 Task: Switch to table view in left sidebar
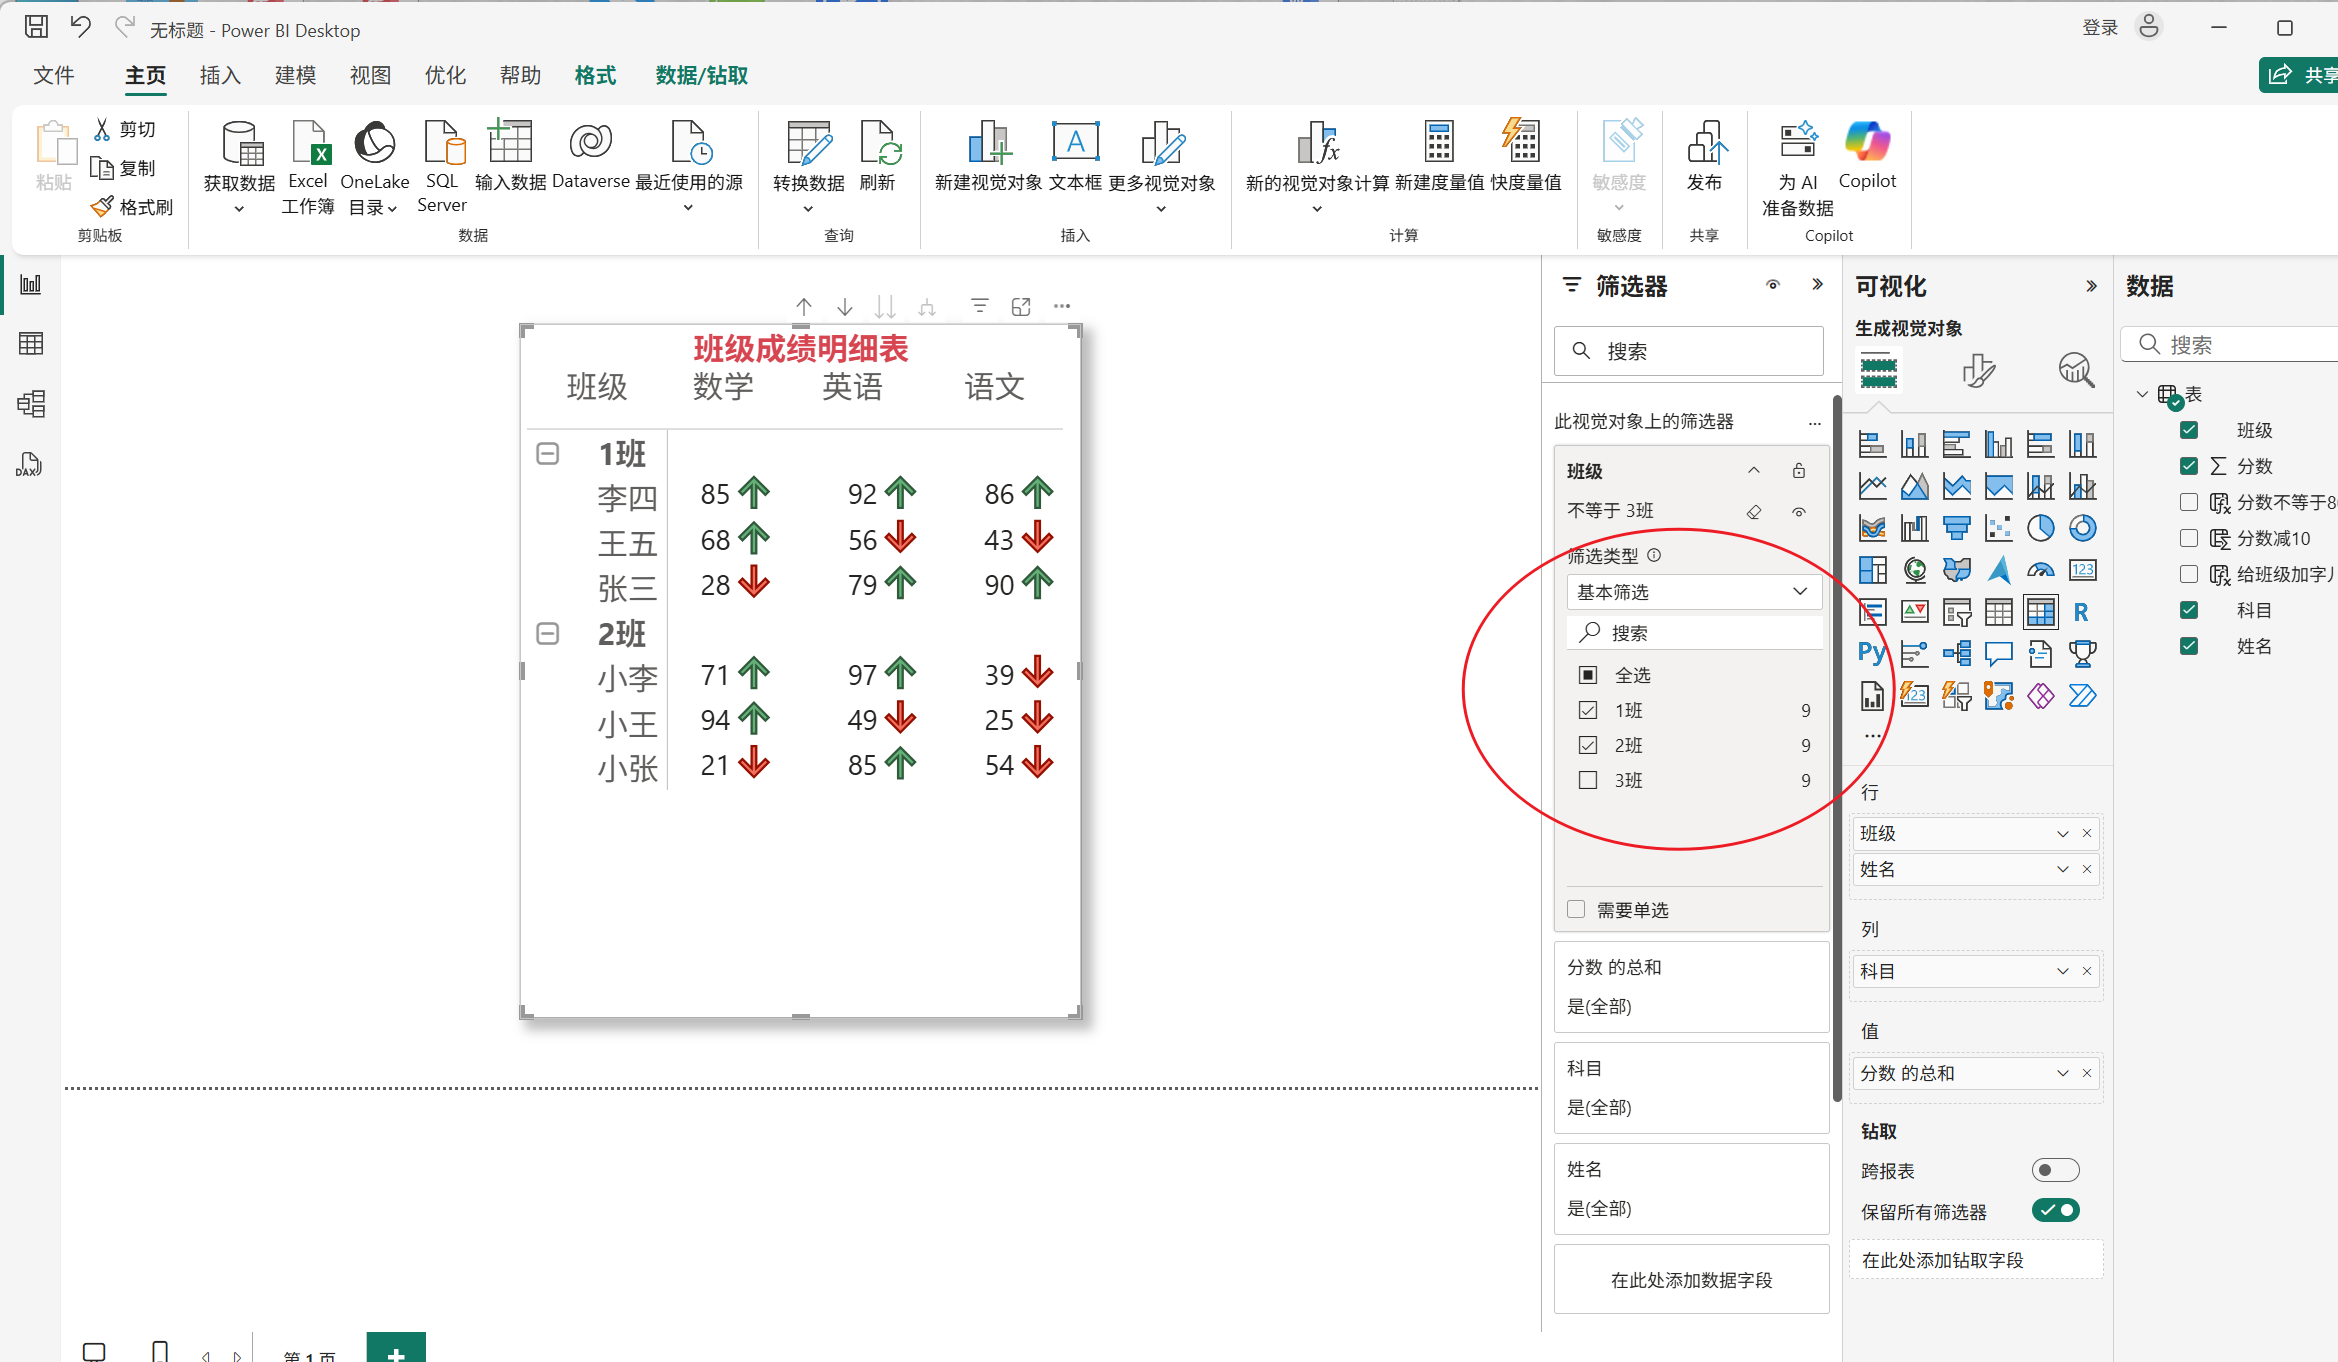click(x=31, y=344)
